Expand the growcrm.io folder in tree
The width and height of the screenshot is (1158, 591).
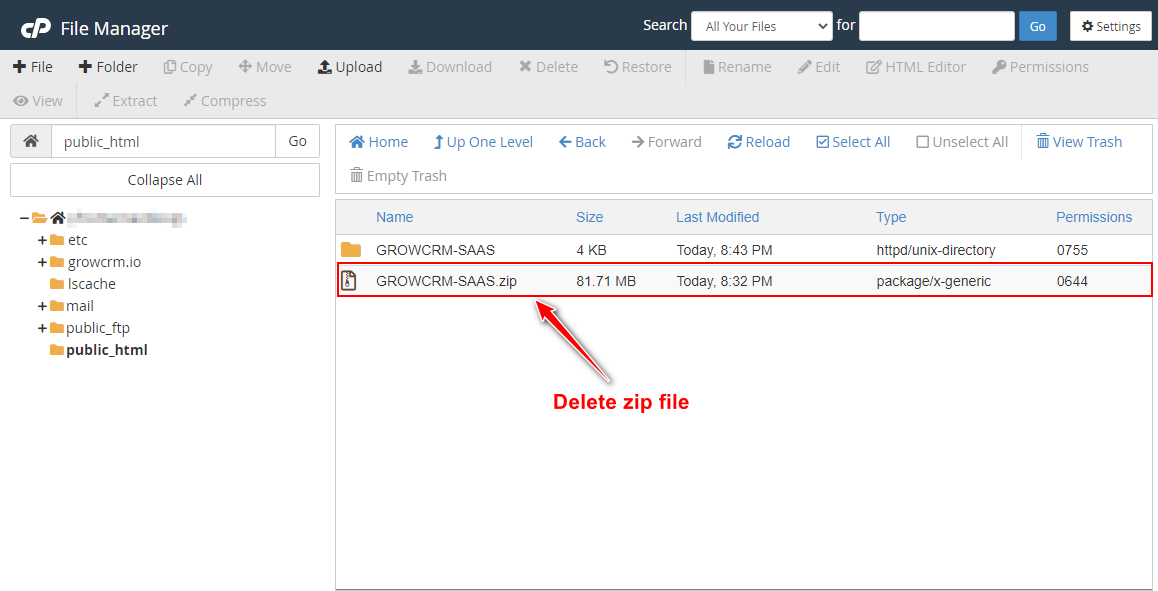pyautogui.click(x=42, y=262)
